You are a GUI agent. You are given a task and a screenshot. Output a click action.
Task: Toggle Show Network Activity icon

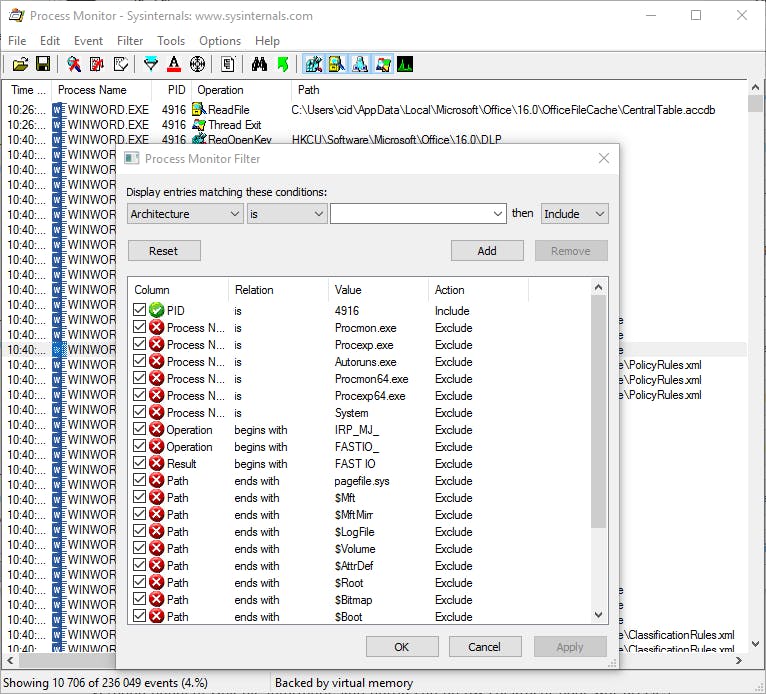360,64
